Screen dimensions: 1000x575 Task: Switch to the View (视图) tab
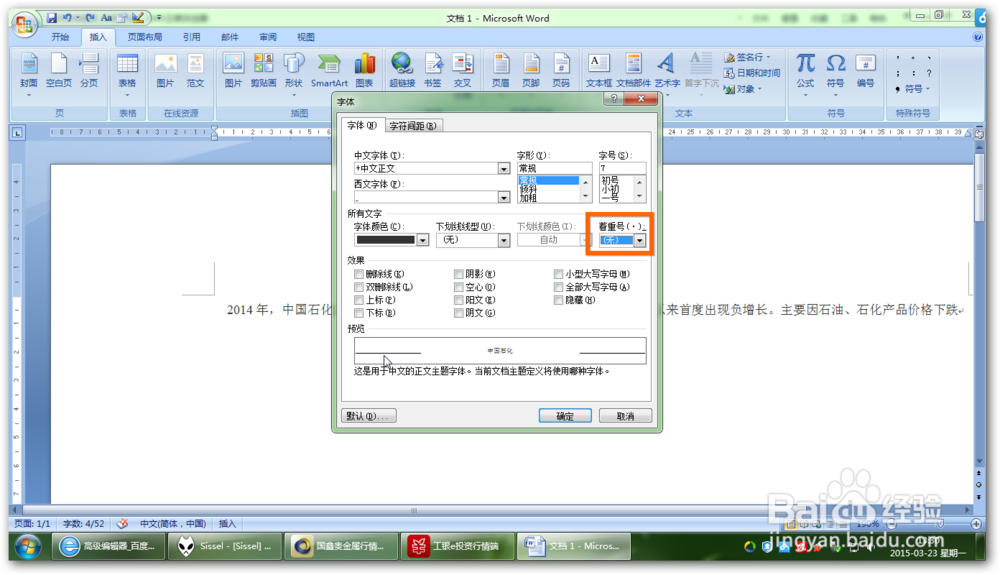305,37
